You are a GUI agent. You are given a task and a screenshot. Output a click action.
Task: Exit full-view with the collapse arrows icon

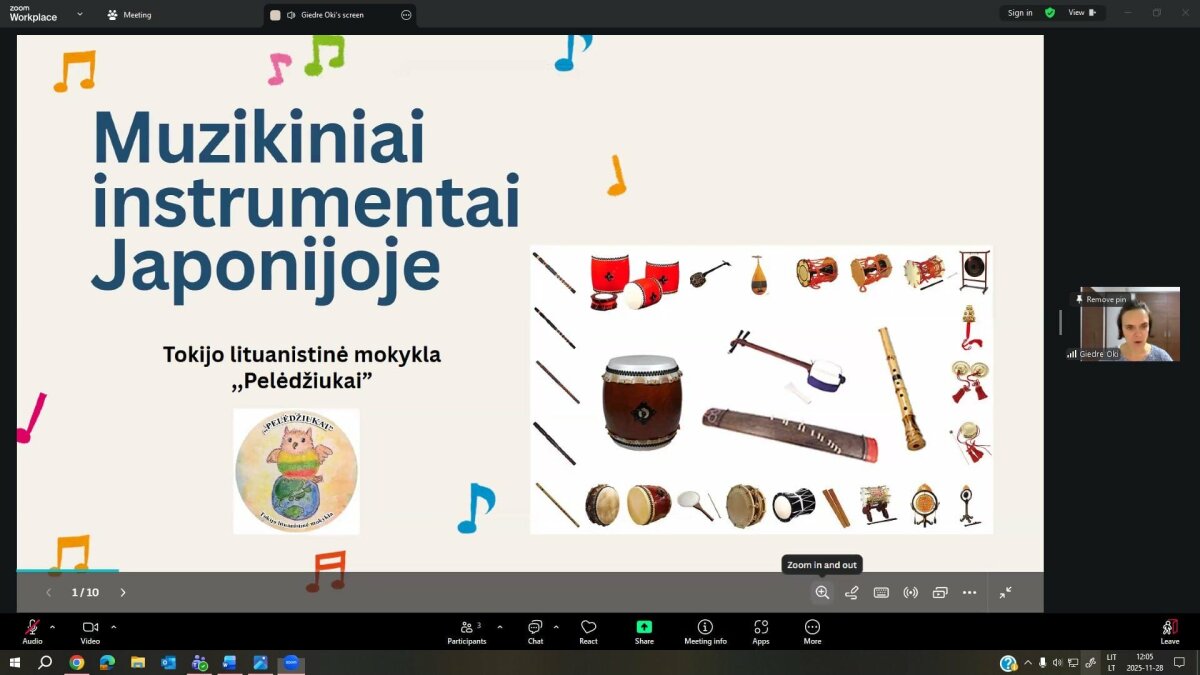click(1005, 592)
